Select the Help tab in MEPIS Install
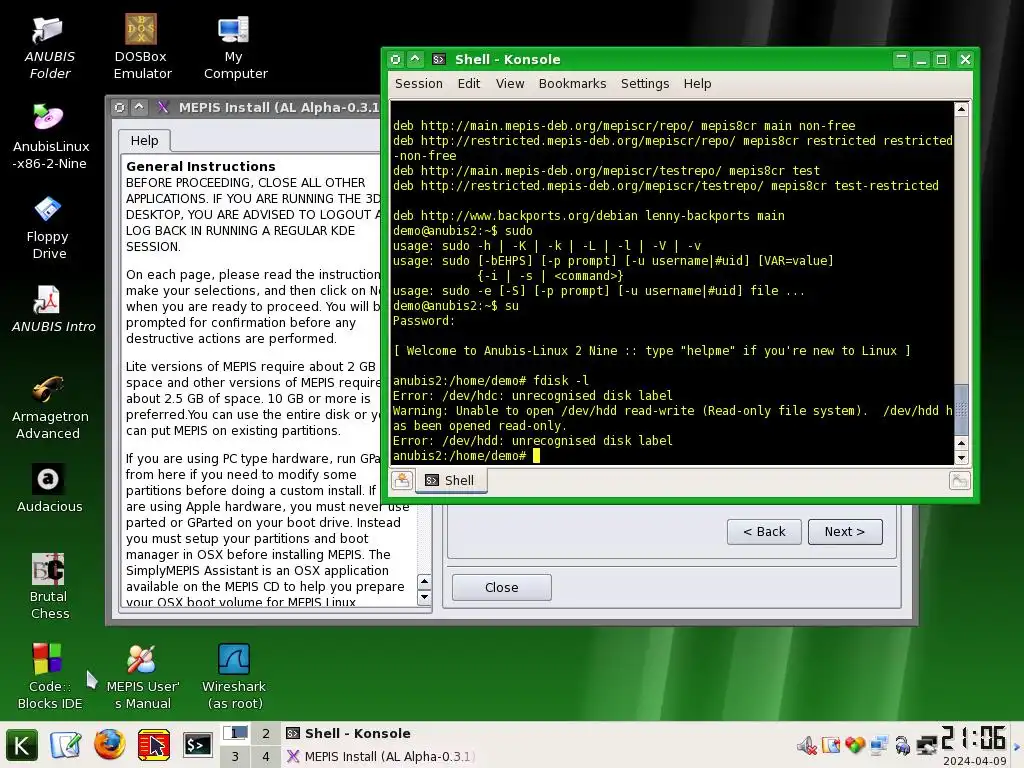Screen dimensions: 1024x768 144,140
